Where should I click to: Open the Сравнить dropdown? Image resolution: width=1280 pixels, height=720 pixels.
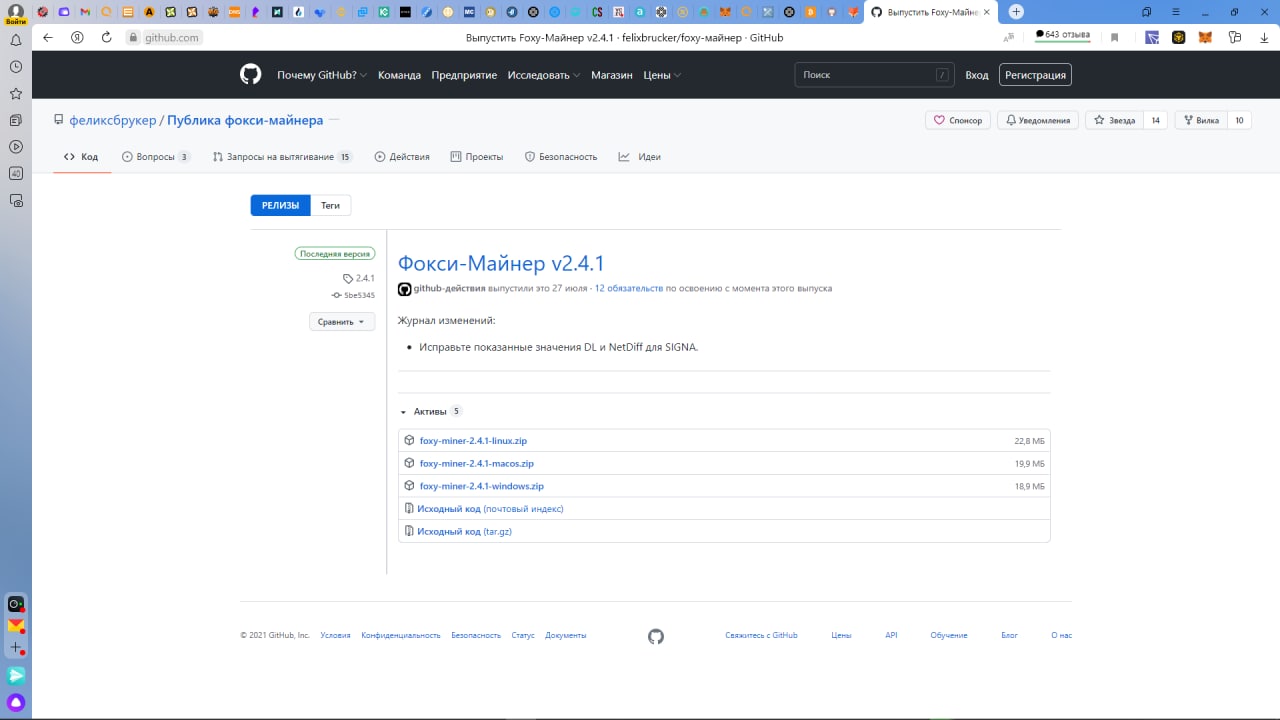[342, 322]
